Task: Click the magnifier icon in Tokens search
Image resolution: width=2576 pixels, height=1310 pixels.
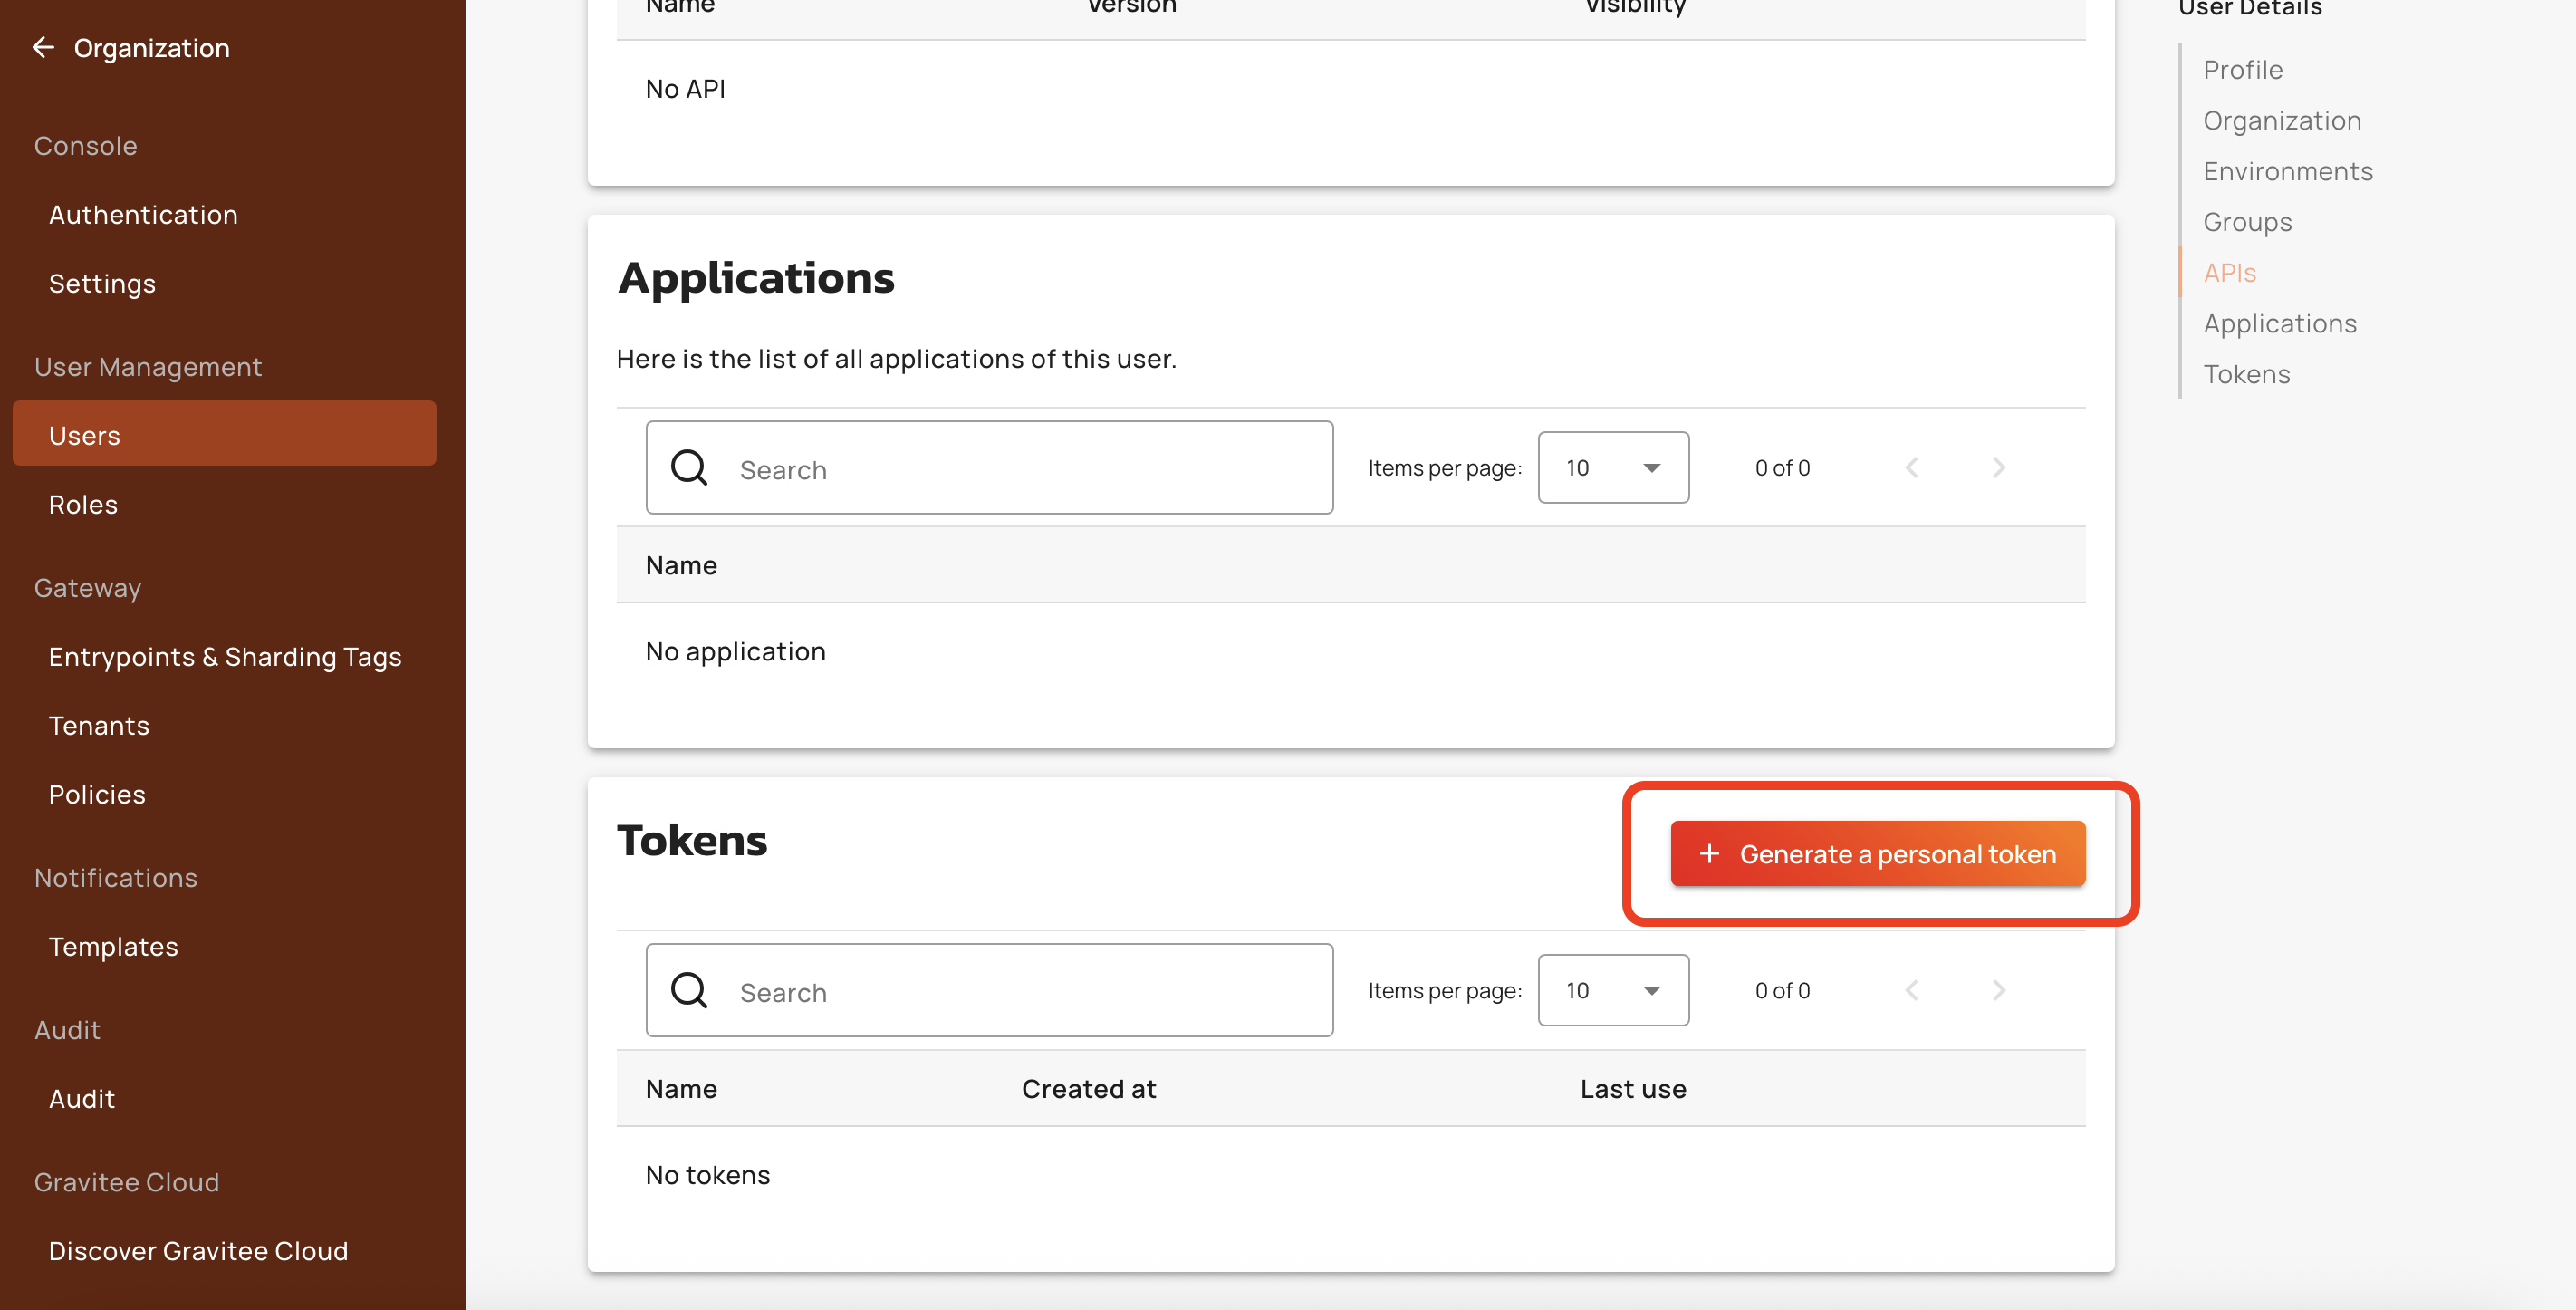Action: pos(689,990)
